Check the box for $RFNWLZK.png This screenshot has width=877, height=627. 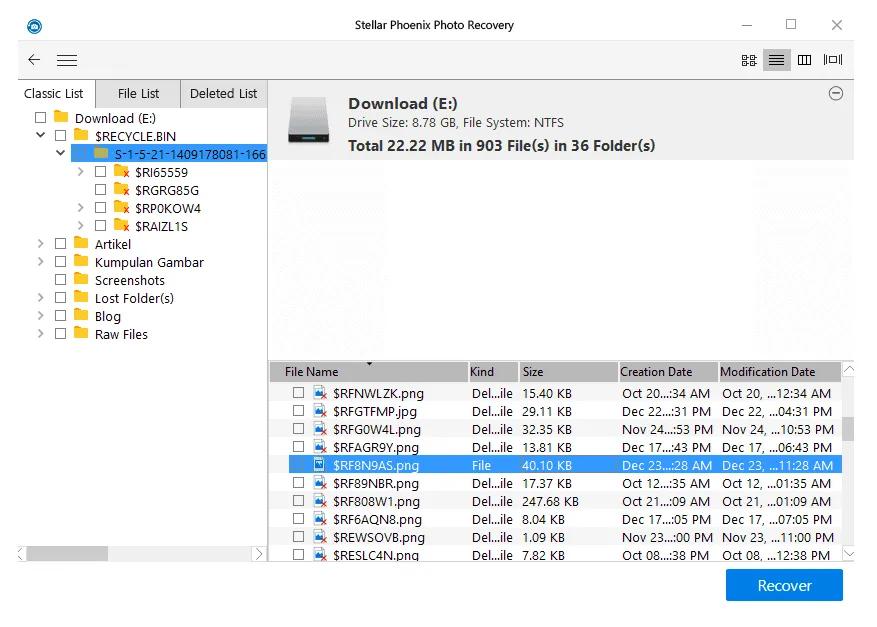299,393
